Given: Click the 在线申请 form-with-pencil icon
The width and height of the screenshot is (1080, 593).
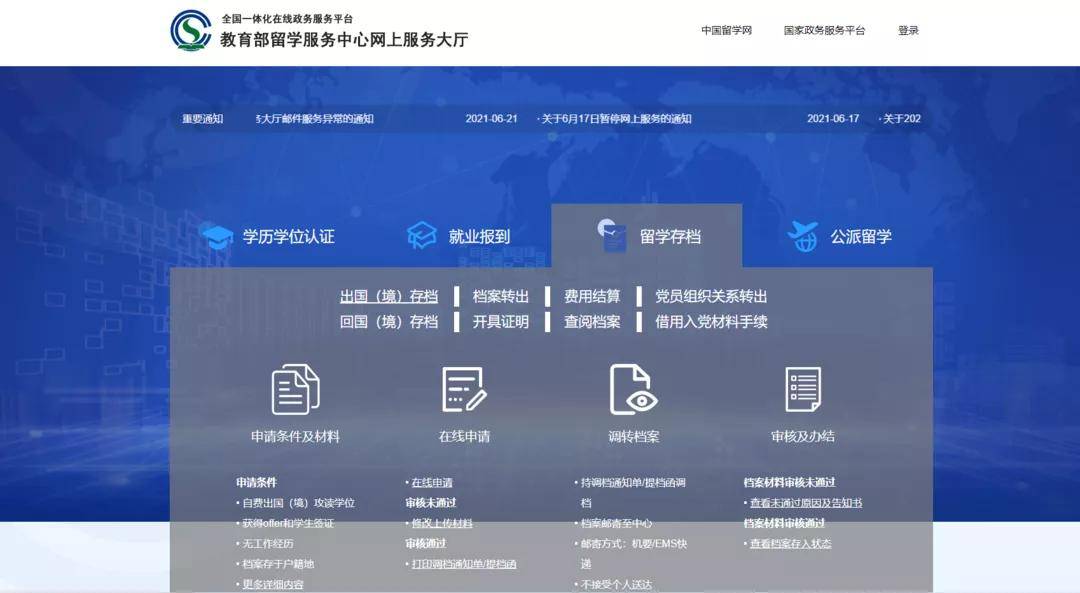Looking at the screenshot, I should 464,389.
